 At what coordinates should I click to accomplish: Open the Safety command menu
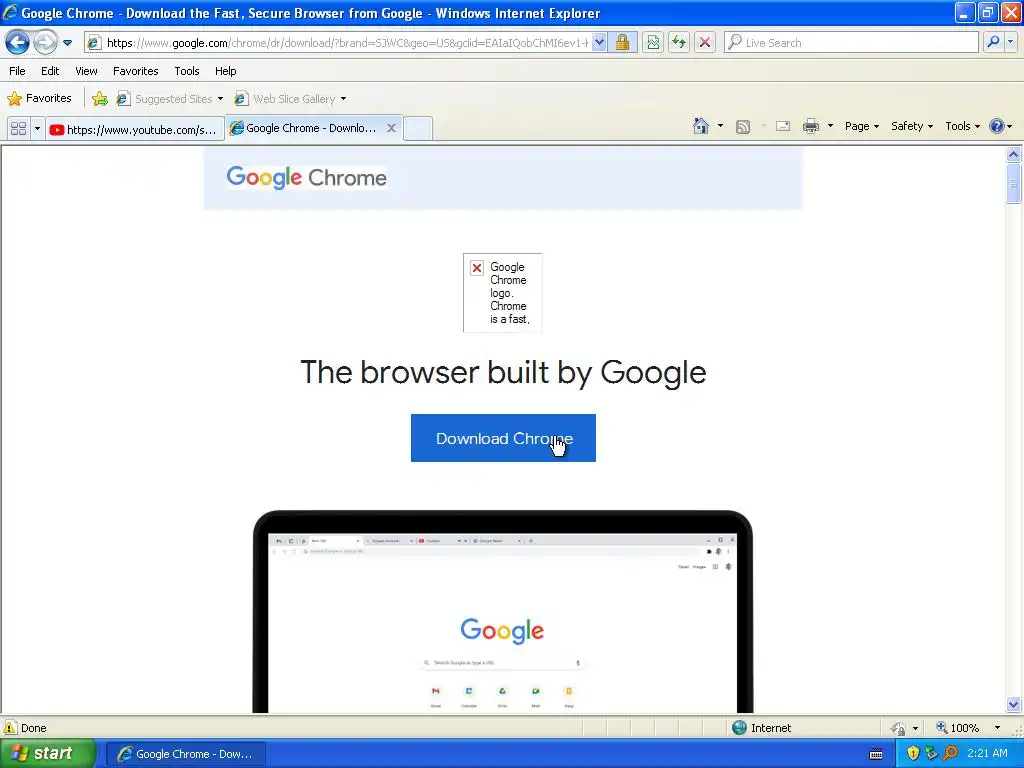912,126
